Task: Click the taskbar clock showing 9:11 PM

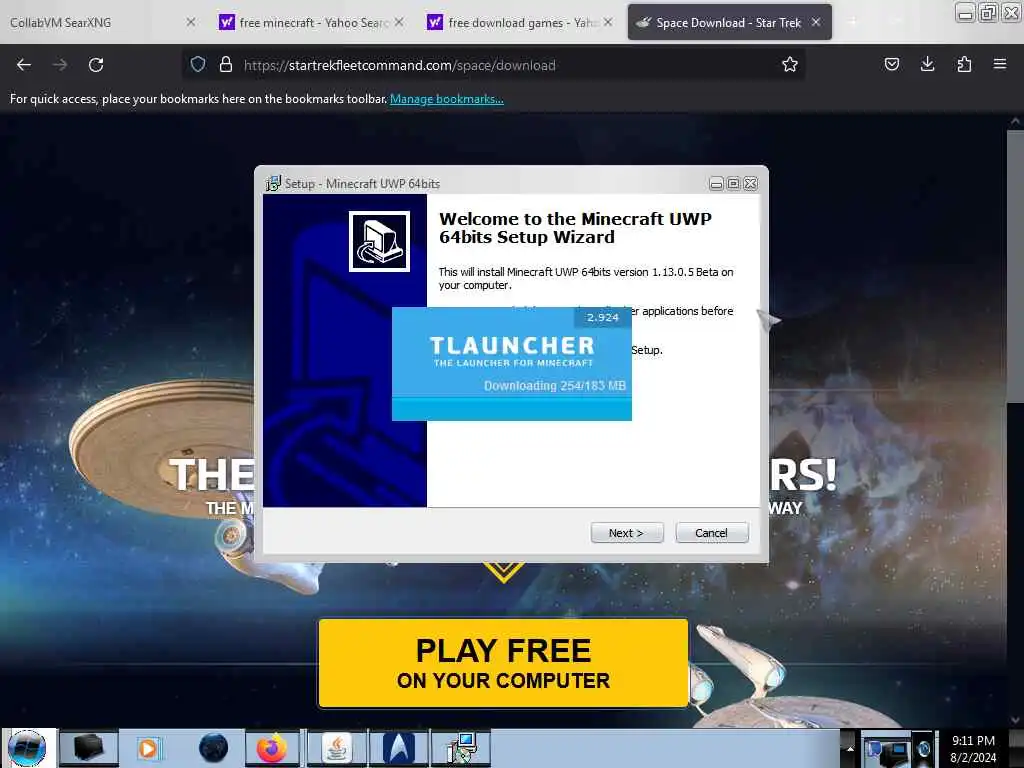Action: pyautogui.click(x=973, y=748)
